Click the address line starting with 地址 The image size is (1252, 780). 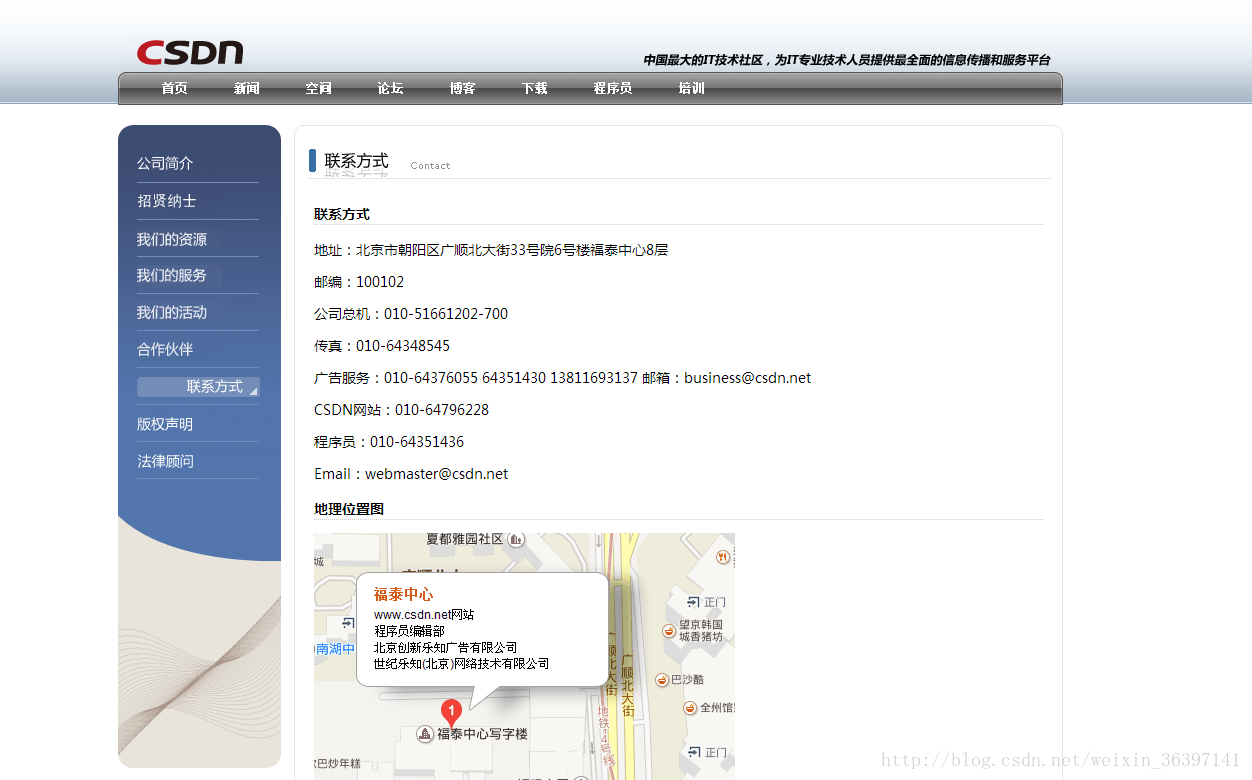[x=491, y=250]
